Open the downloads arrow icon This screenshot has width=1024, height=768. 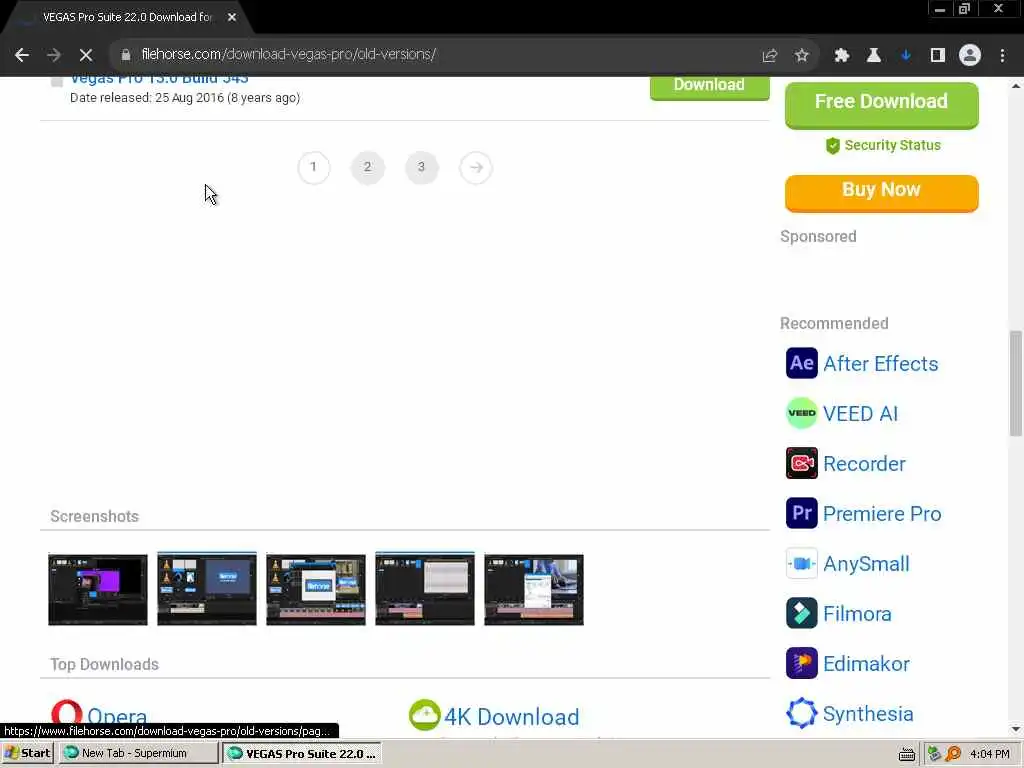pyautogui.click(x=906, y=56)
